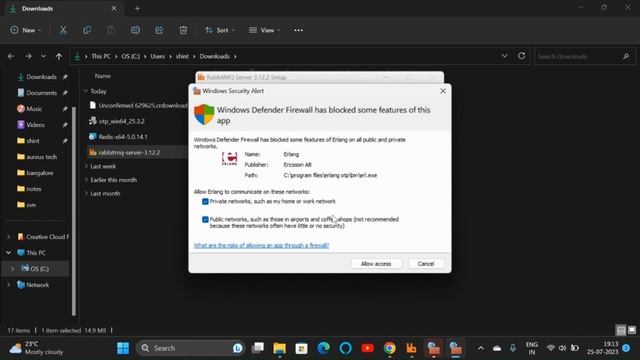Open YouTube app on the taskbar
The image size is (640, 360).
pyautogui.click(x=367, y=348)
